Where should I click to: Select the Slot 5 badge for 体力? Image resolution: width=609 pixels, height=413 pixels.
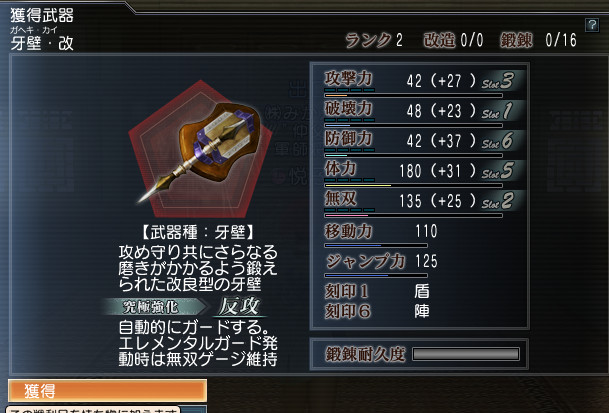point(498,171)
